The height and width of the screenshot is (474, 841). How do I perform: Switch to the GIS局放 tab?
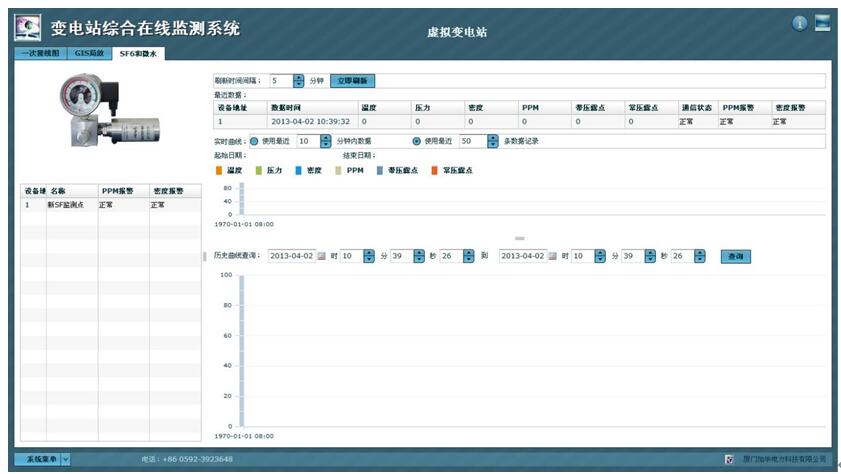pyautogui.click(x=89, y=53)
